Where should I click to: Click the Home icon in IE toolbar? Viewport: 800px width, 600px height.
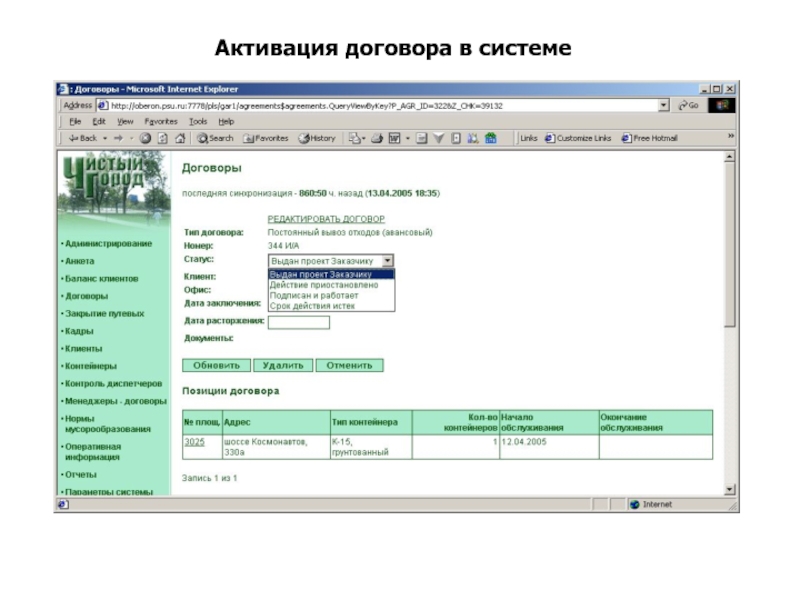pyautogui.click(x=180, y=138)
